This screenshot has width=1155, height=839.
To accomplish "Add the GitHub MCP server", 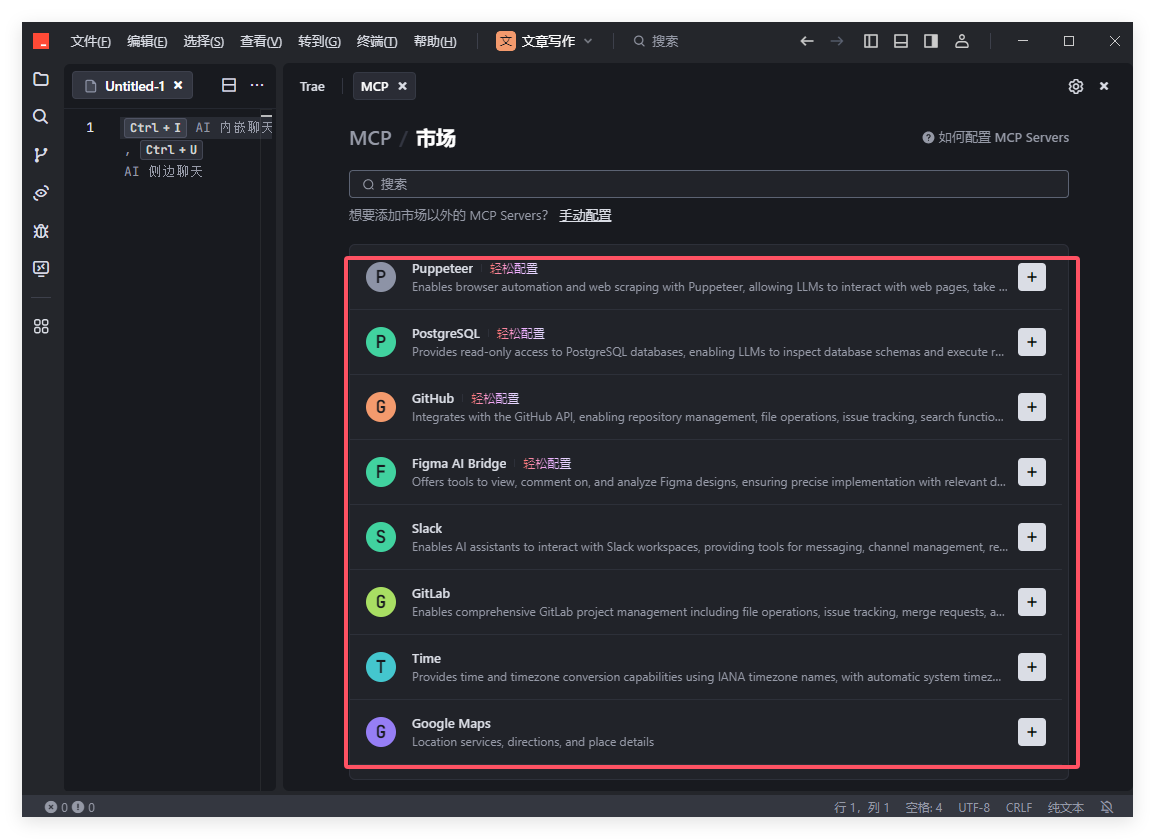I will [1031, 407].
